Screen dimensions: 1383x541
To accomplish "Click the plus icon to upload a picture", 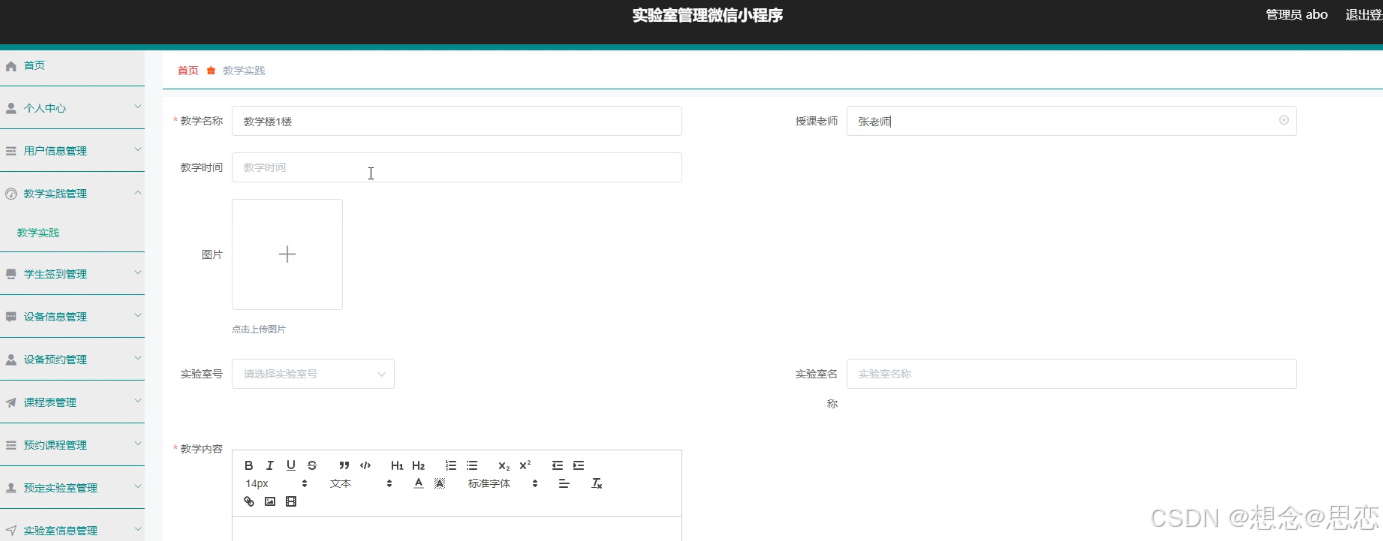I will coord(287,254).
